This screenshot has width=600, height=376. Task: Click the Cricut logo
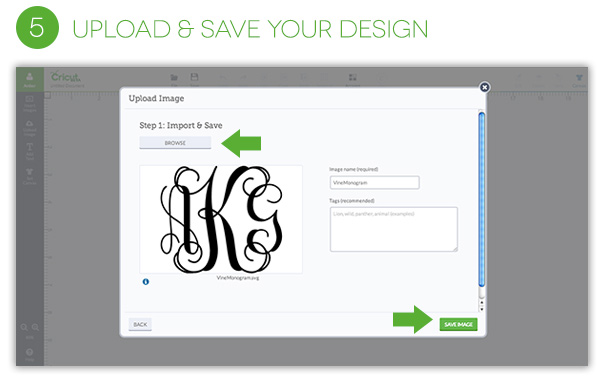65,77
